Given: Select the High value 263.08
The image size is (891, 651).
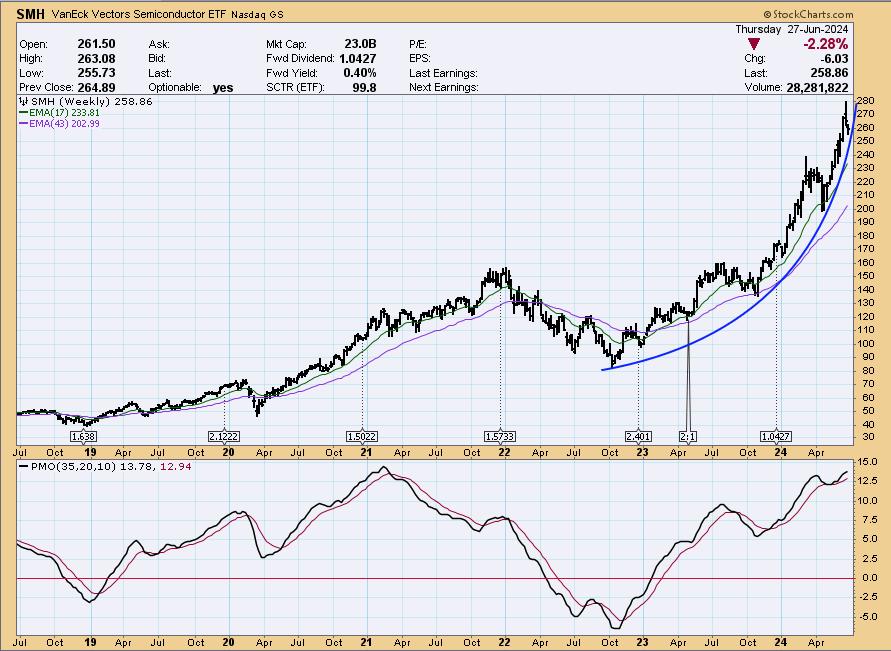Looking at the screenshot, I should [96, 59].
